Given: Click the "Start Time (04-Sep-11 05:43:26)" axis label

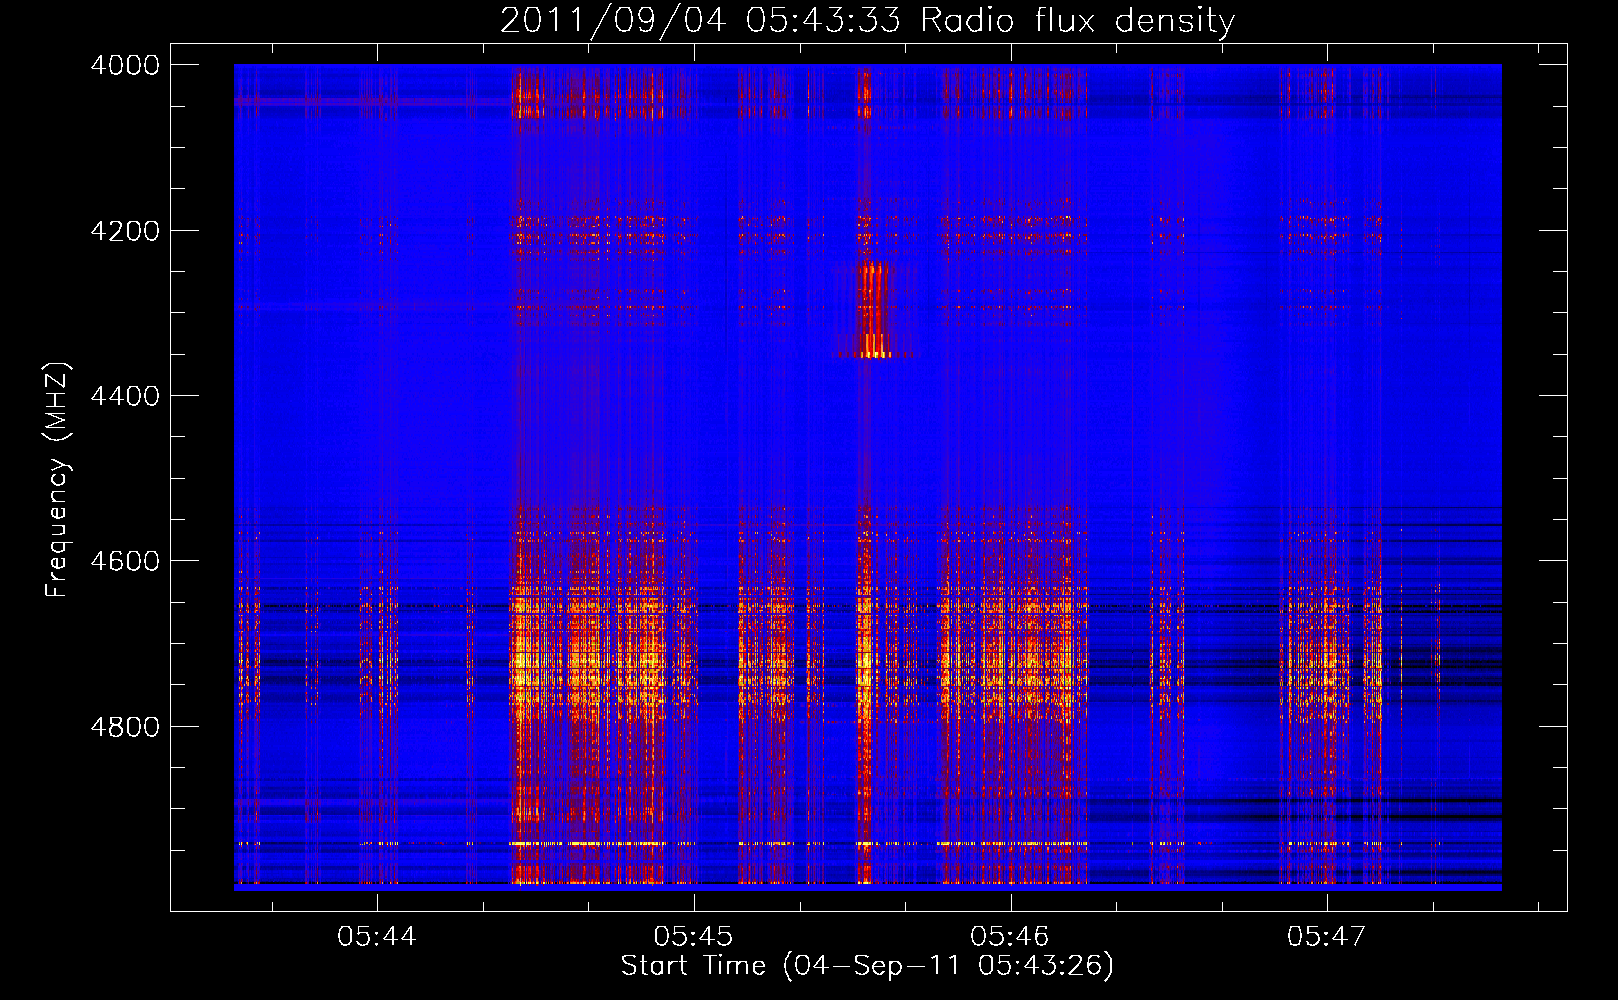Looking at the screenshot, I should pos(867,966).
